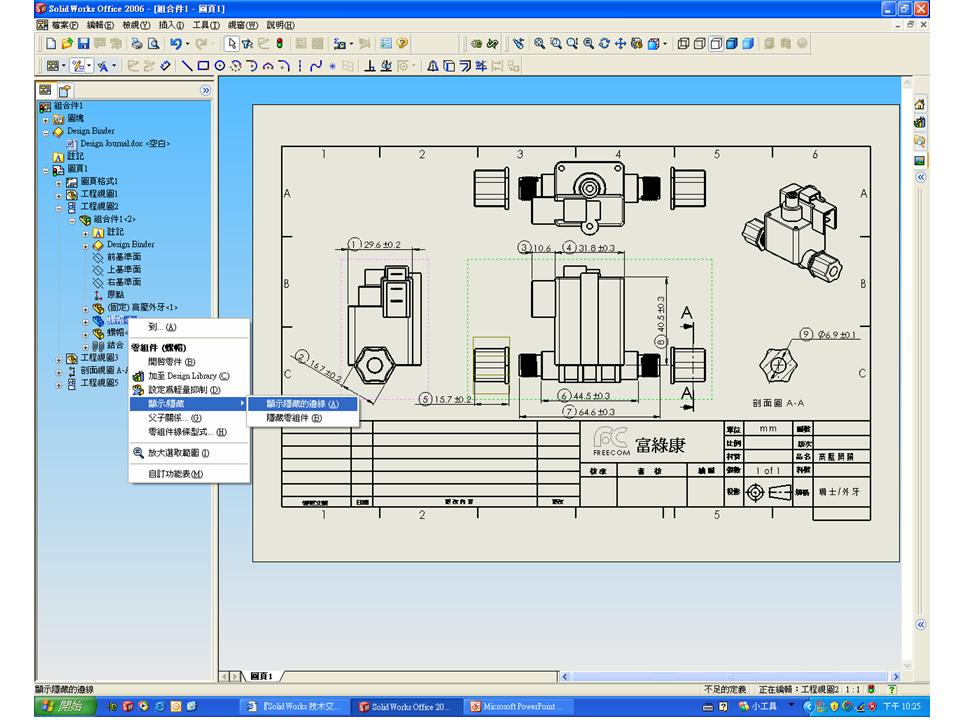Switch to the PropertyManager tab
The image size is (960, 720).
click(x=64, y=91)
